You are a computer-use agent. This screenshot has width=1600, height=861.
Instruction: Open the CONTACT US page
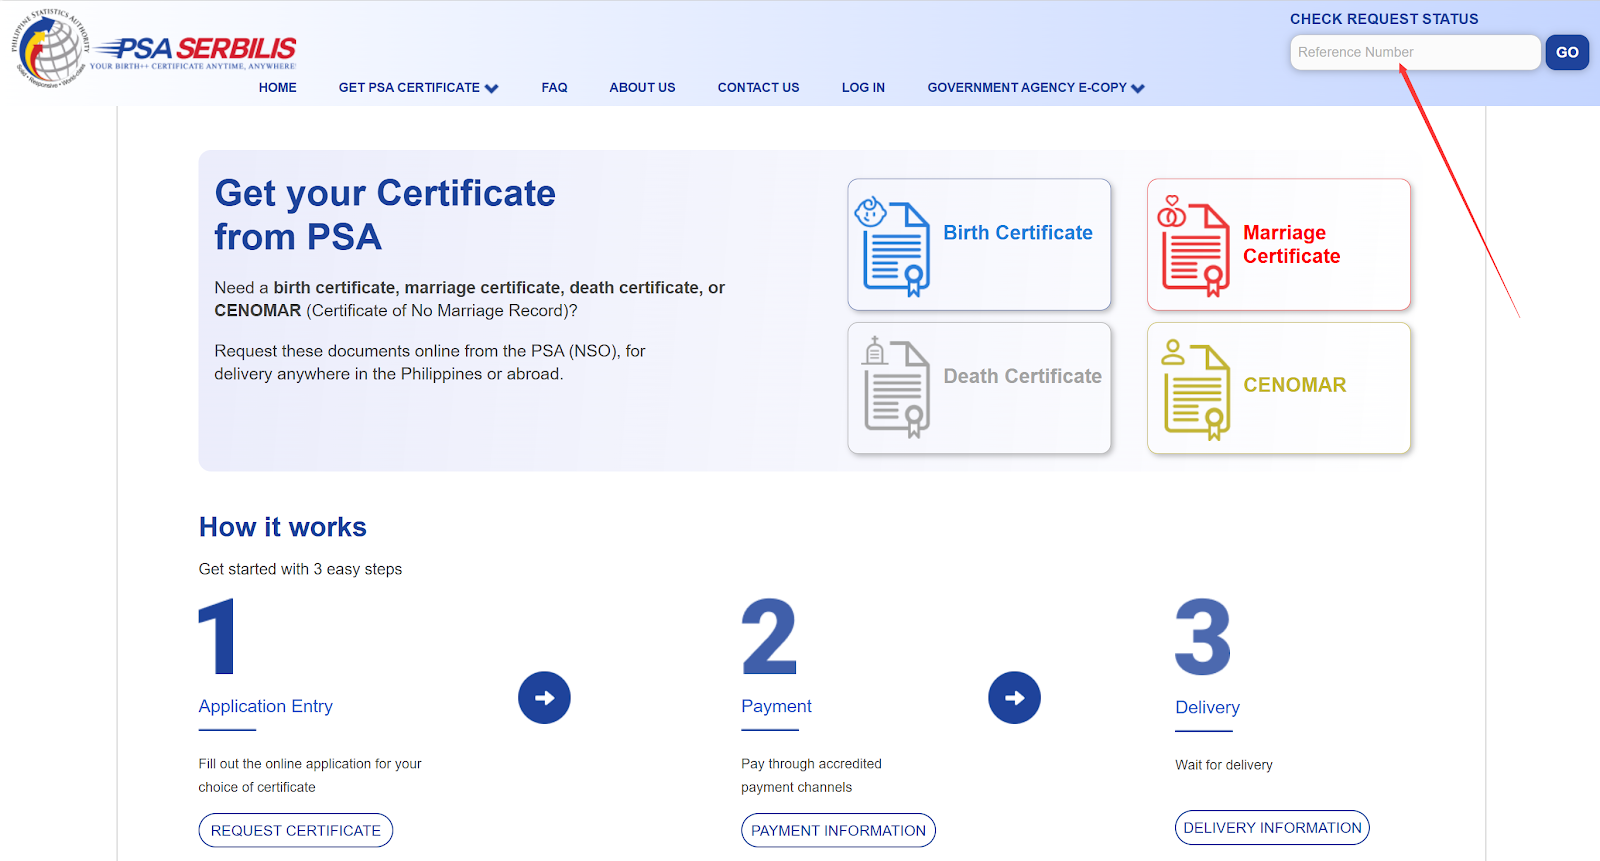[x=758, y=88]
